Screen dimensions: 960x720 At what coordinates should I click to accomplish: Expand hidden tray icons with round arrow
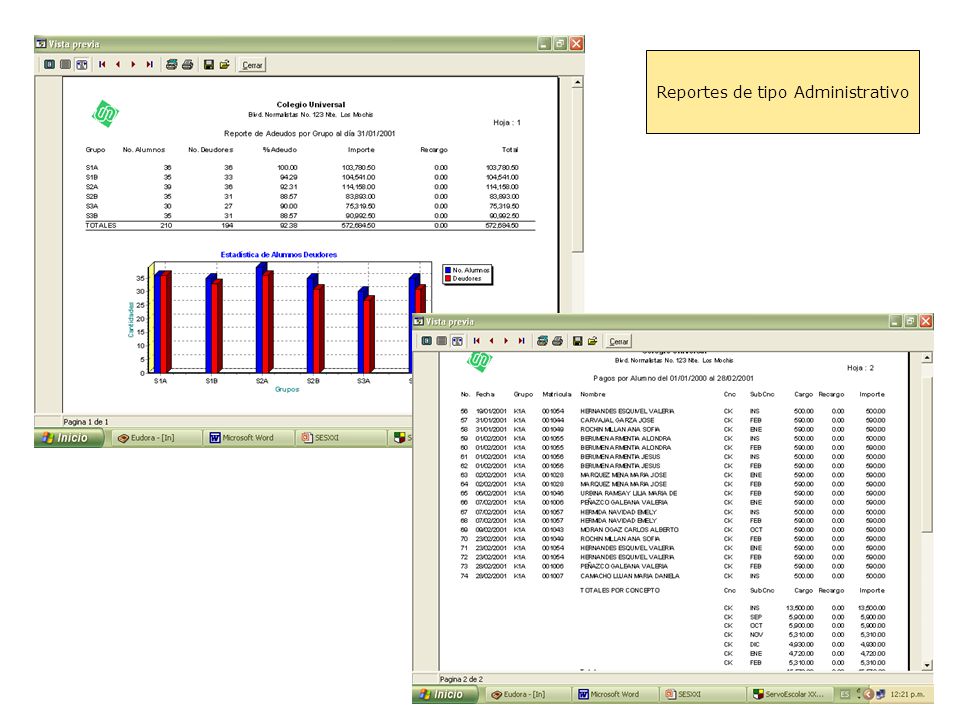click(868, 694)
